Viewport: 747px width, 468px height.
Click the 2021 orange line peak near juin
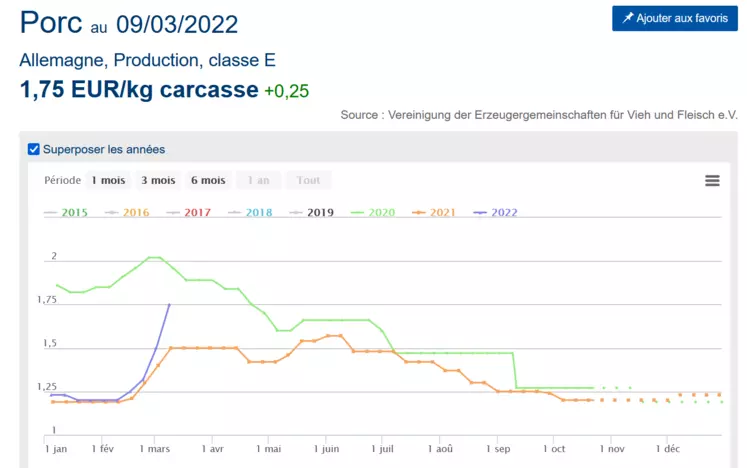pyautogui.click(x=334, y=336)
